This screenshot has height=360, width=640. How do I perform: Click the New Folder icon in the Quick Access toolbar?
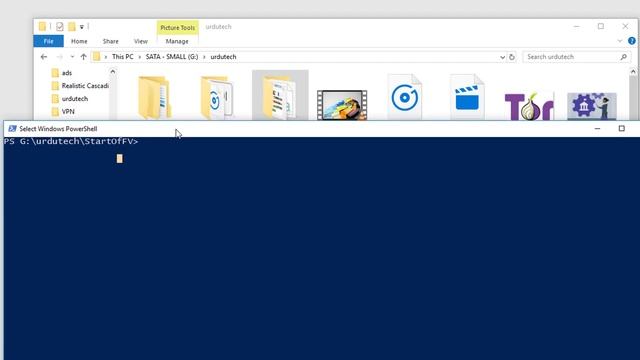click(x=72, y=27)
